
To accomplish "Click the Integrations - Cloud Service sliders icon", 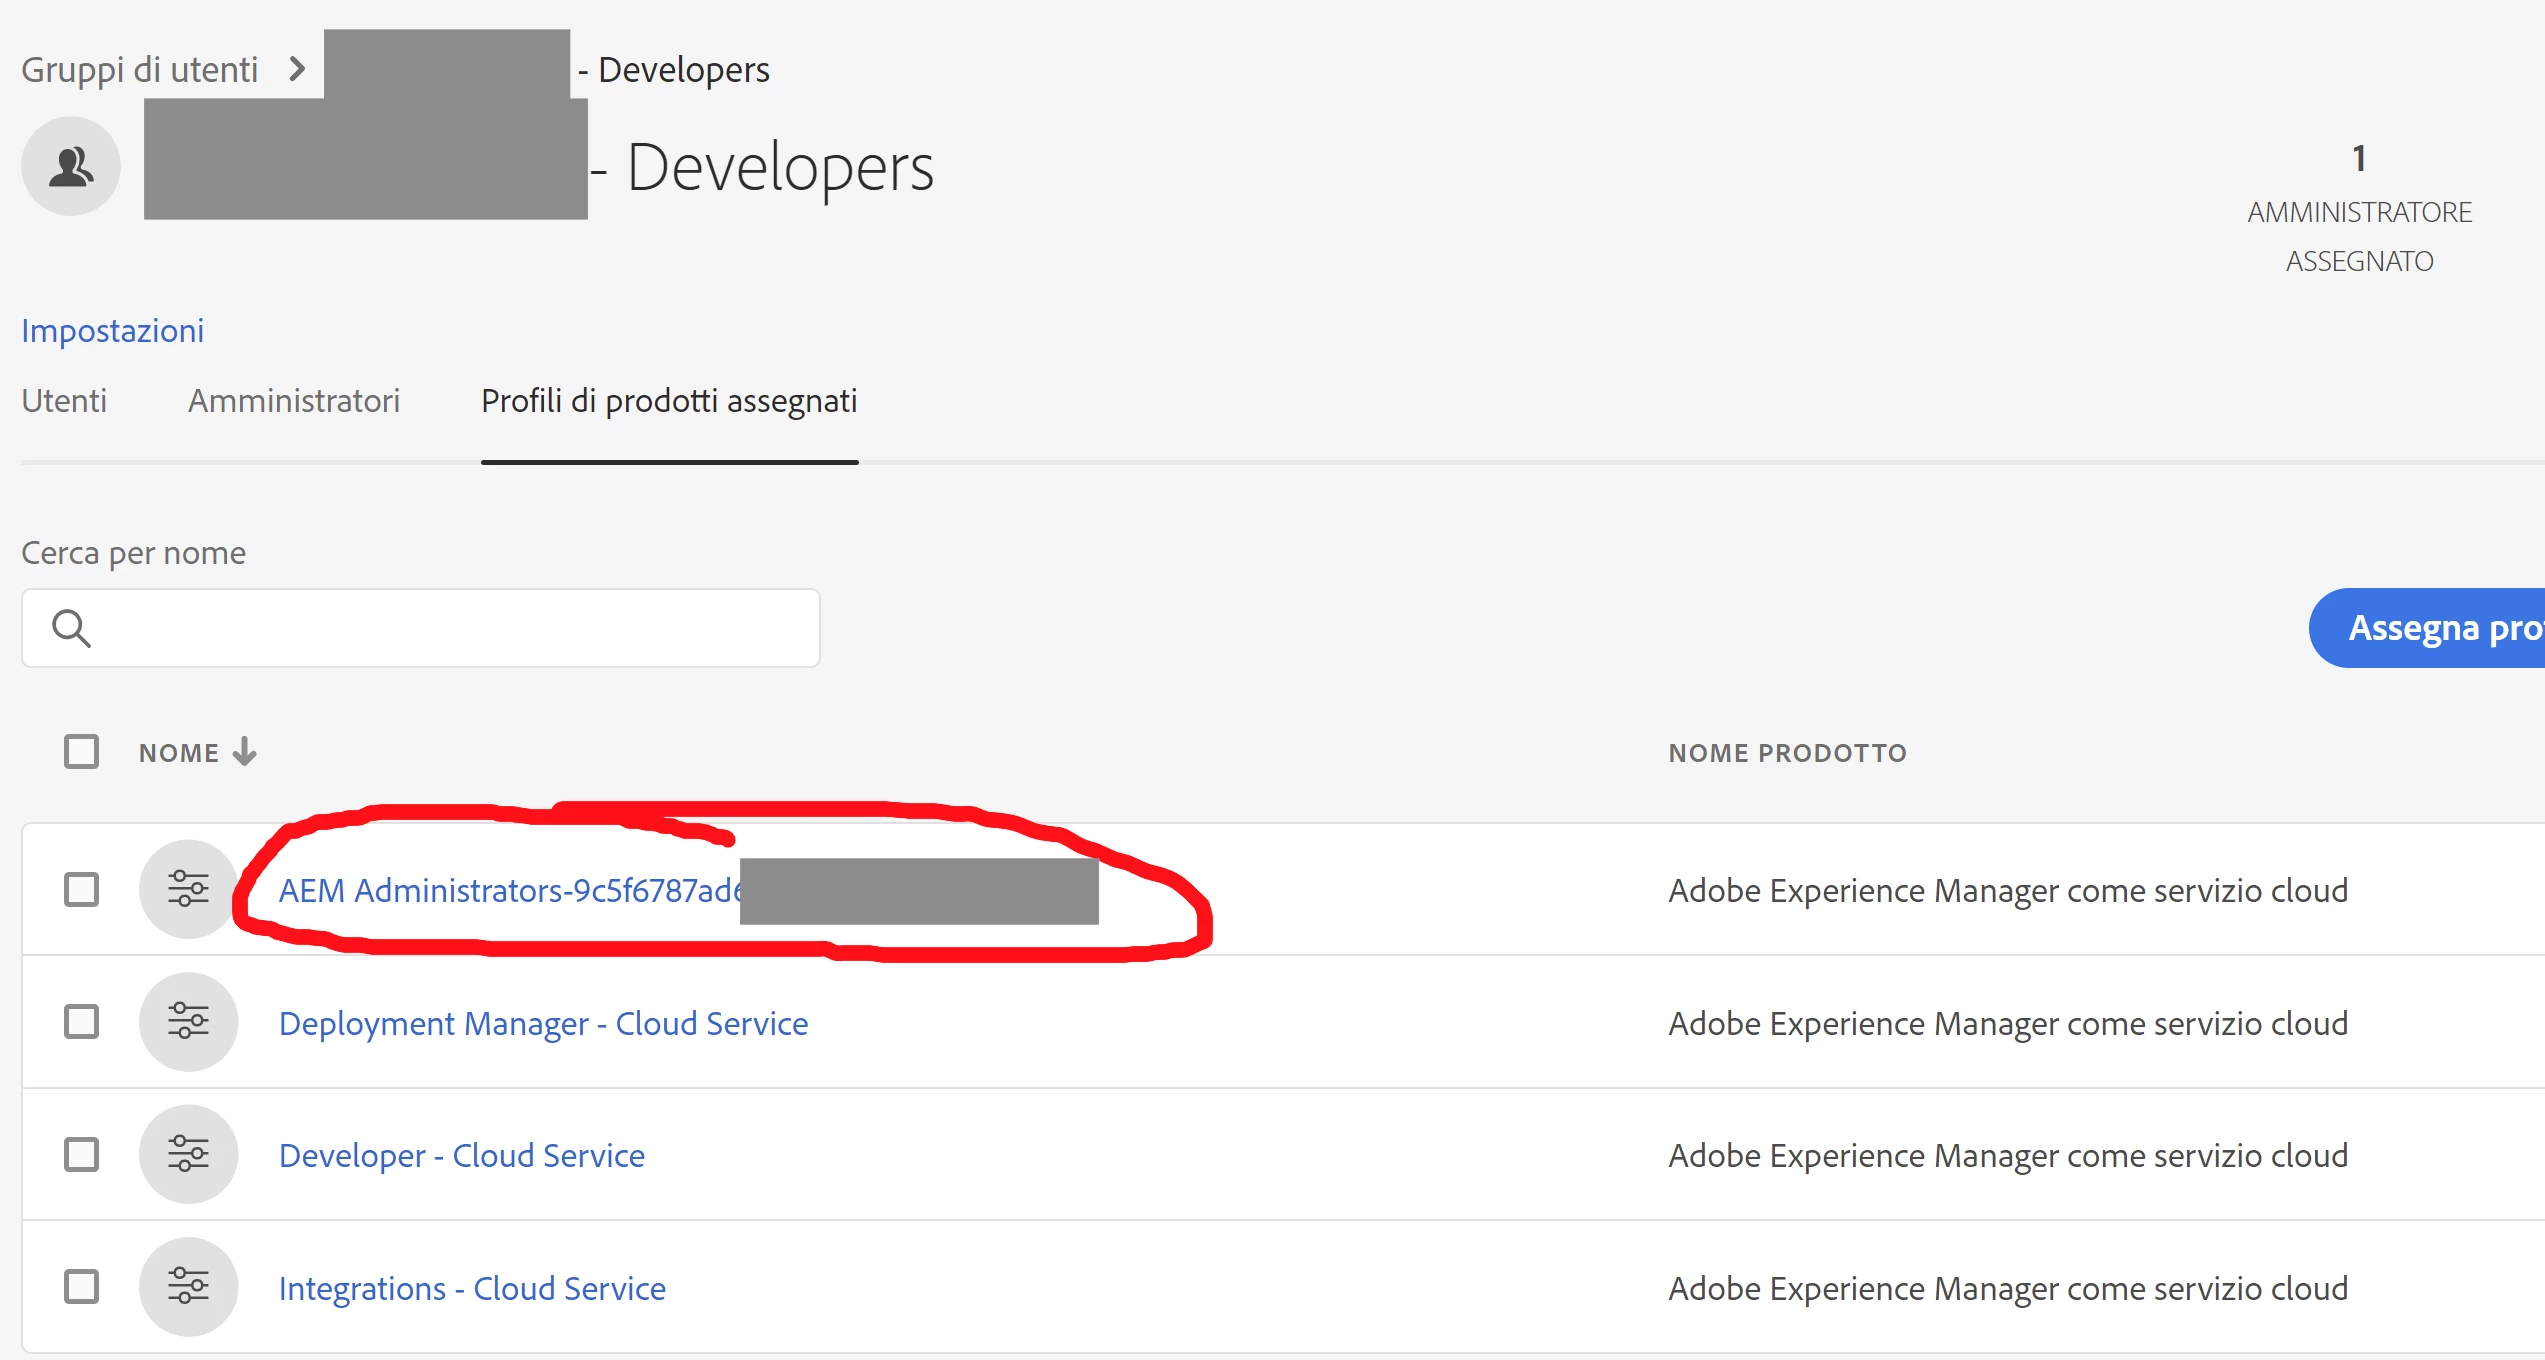I will point(188,1287).
